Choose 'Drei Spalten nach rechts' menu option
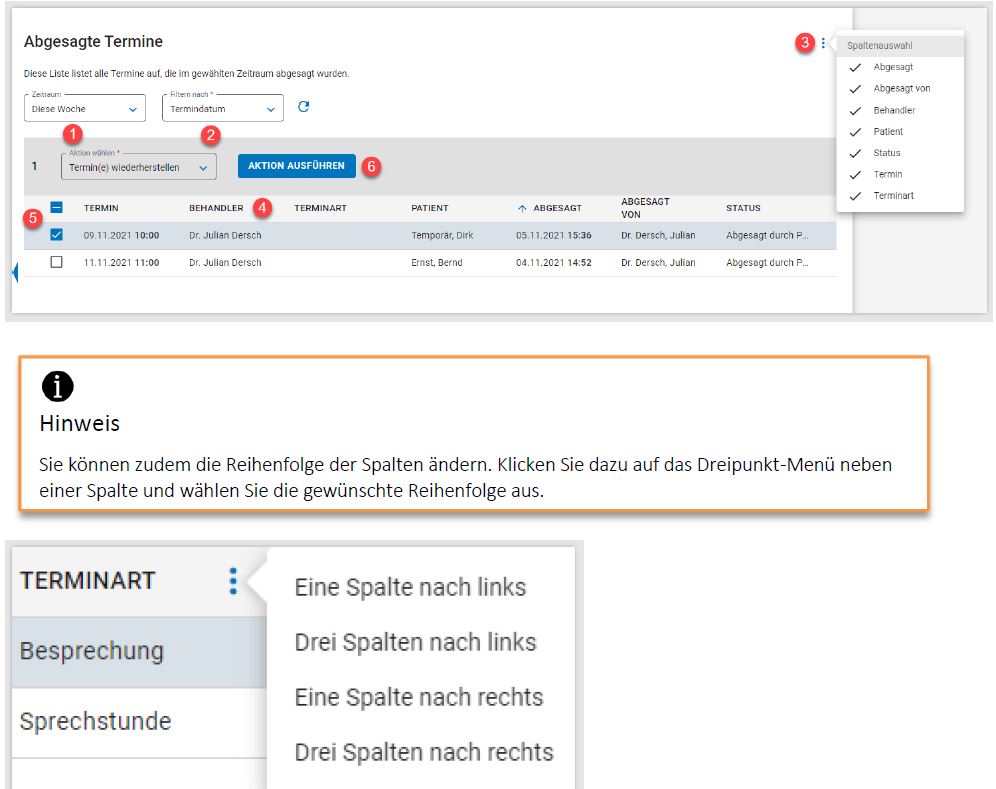This screenshot has height=789, width=996. pos(423,751)
